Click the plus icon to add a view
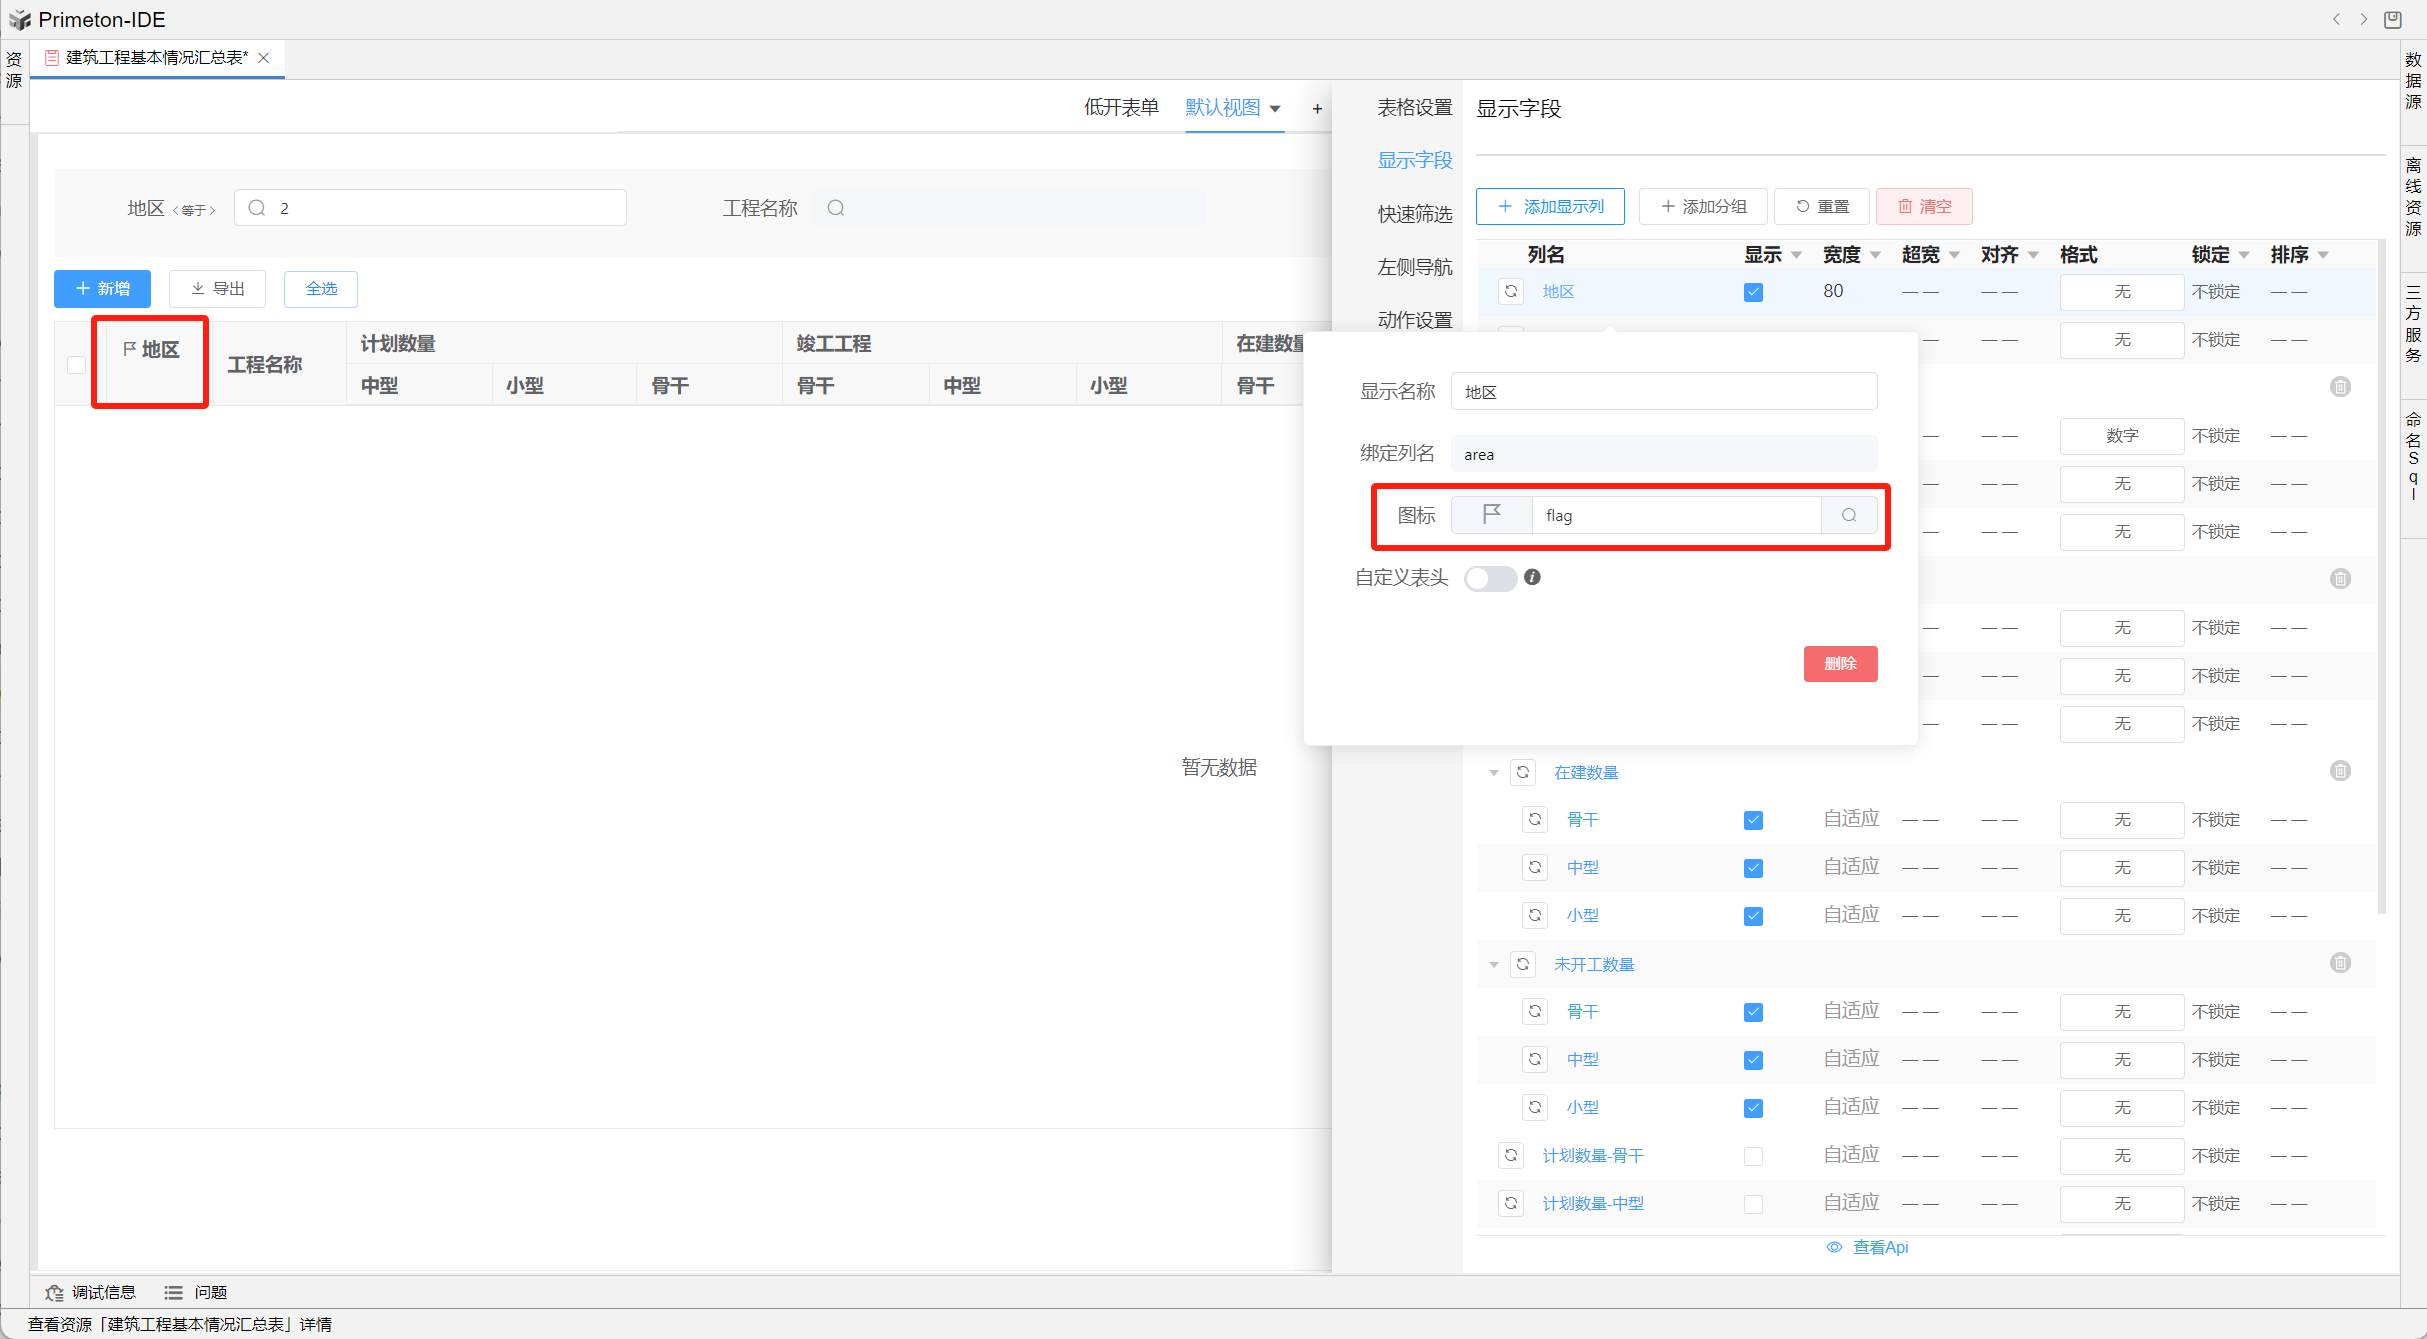This screenshot has height=1339, width=2427. point(1317,108)
